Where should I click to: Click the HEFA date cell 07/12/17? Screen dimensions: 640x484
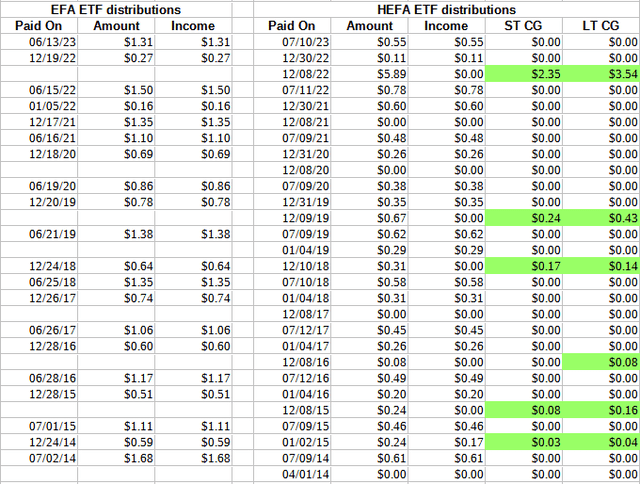tap(292, 330)
